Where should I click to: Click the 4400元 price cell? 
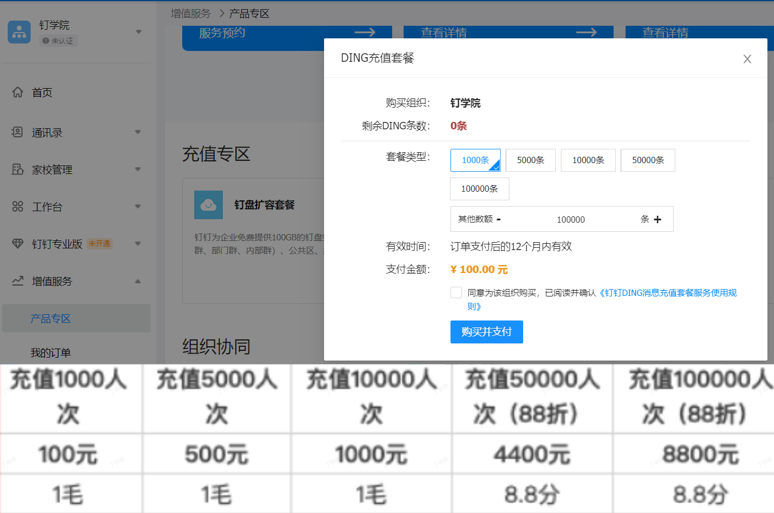point(532,454)
